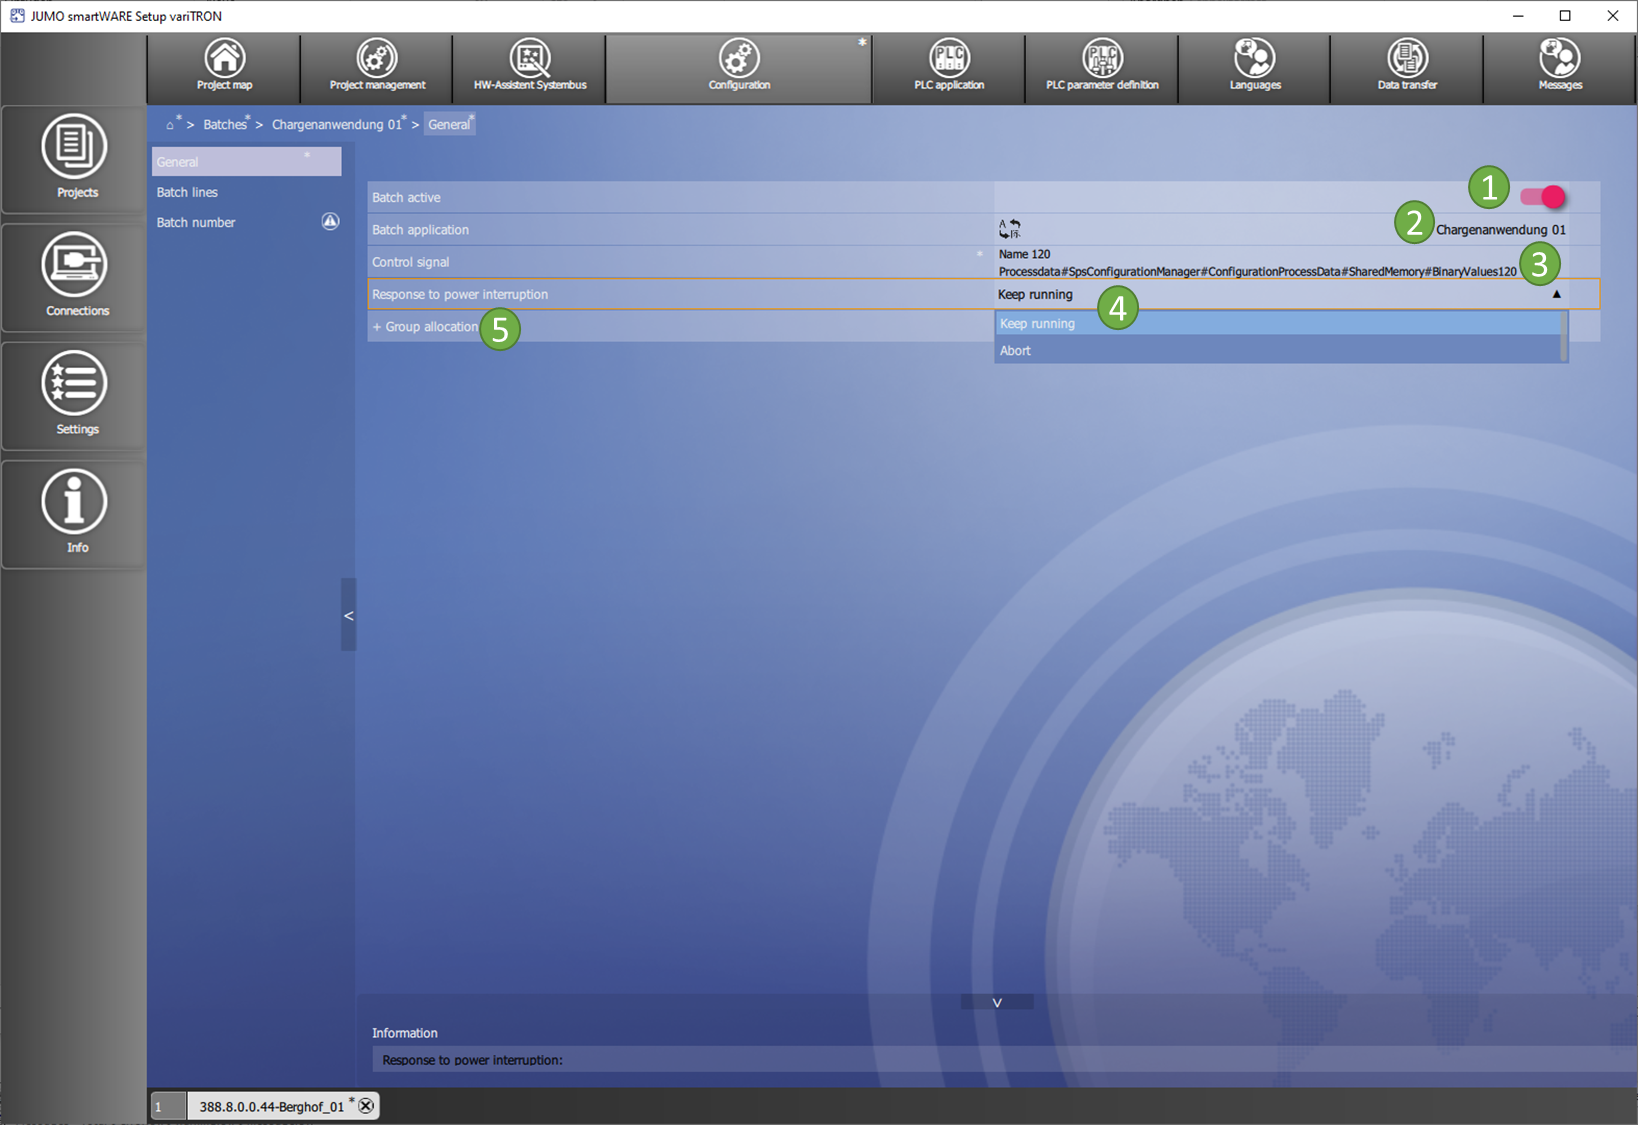Open the Data transfer section

(x=1407, y=67)
